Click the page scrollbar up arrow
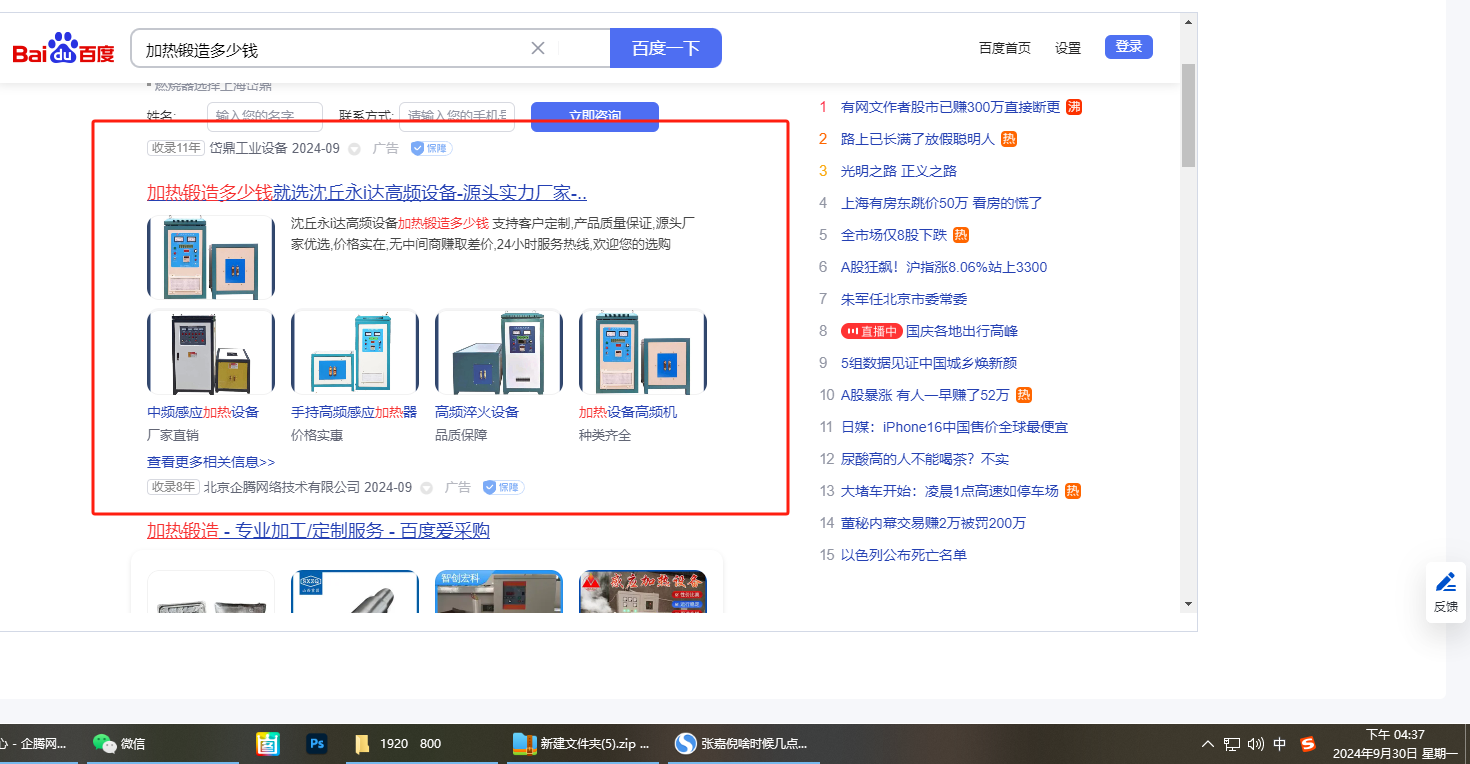Image resolution: width=1470 pixels, height=764 pixels. [1188, 21]
